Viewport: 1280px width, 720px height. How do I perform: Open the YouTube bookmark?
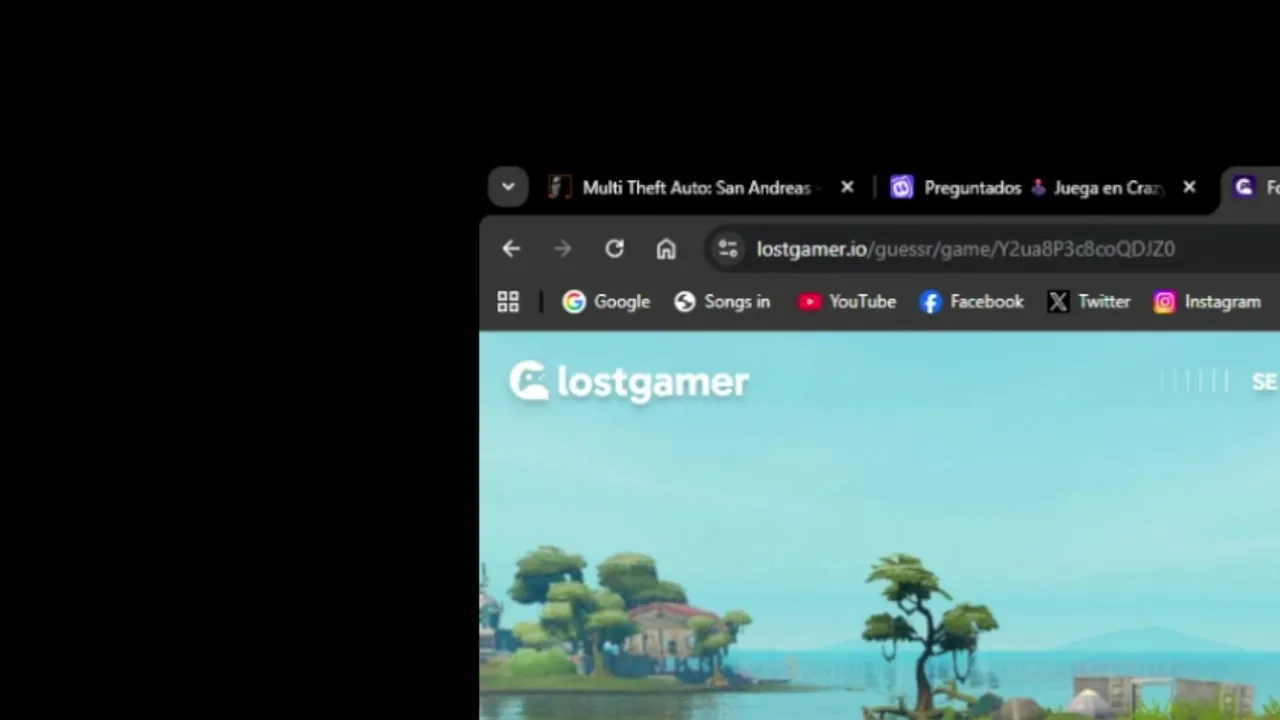click(x=847, y=302)
